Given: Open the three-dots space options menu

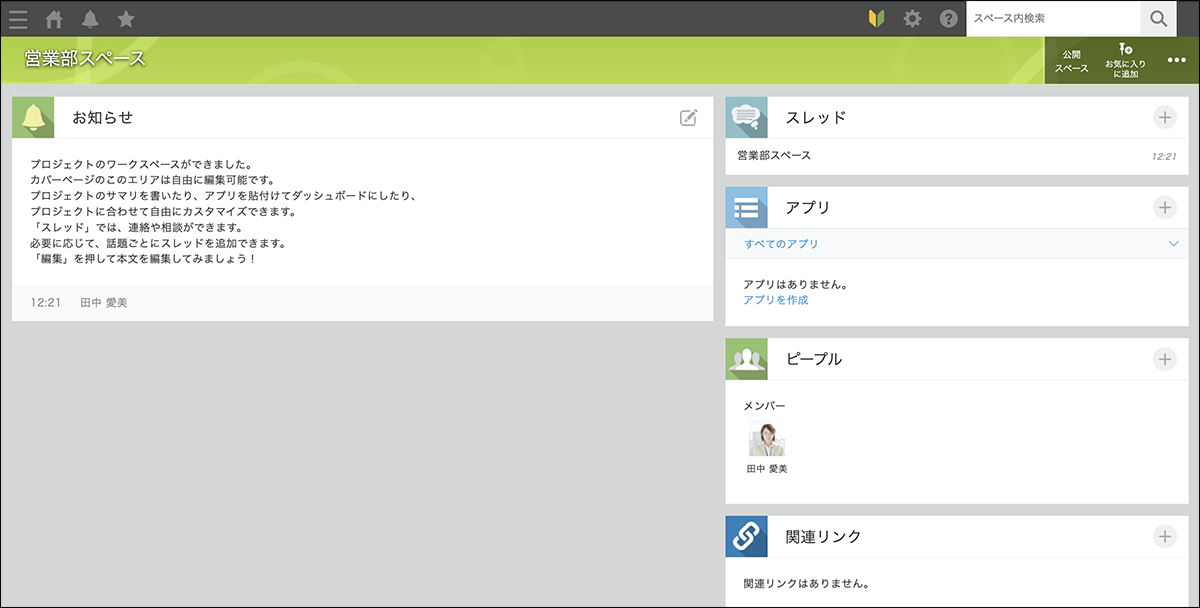Looking at the screenshot, I should coord(1176,60).
